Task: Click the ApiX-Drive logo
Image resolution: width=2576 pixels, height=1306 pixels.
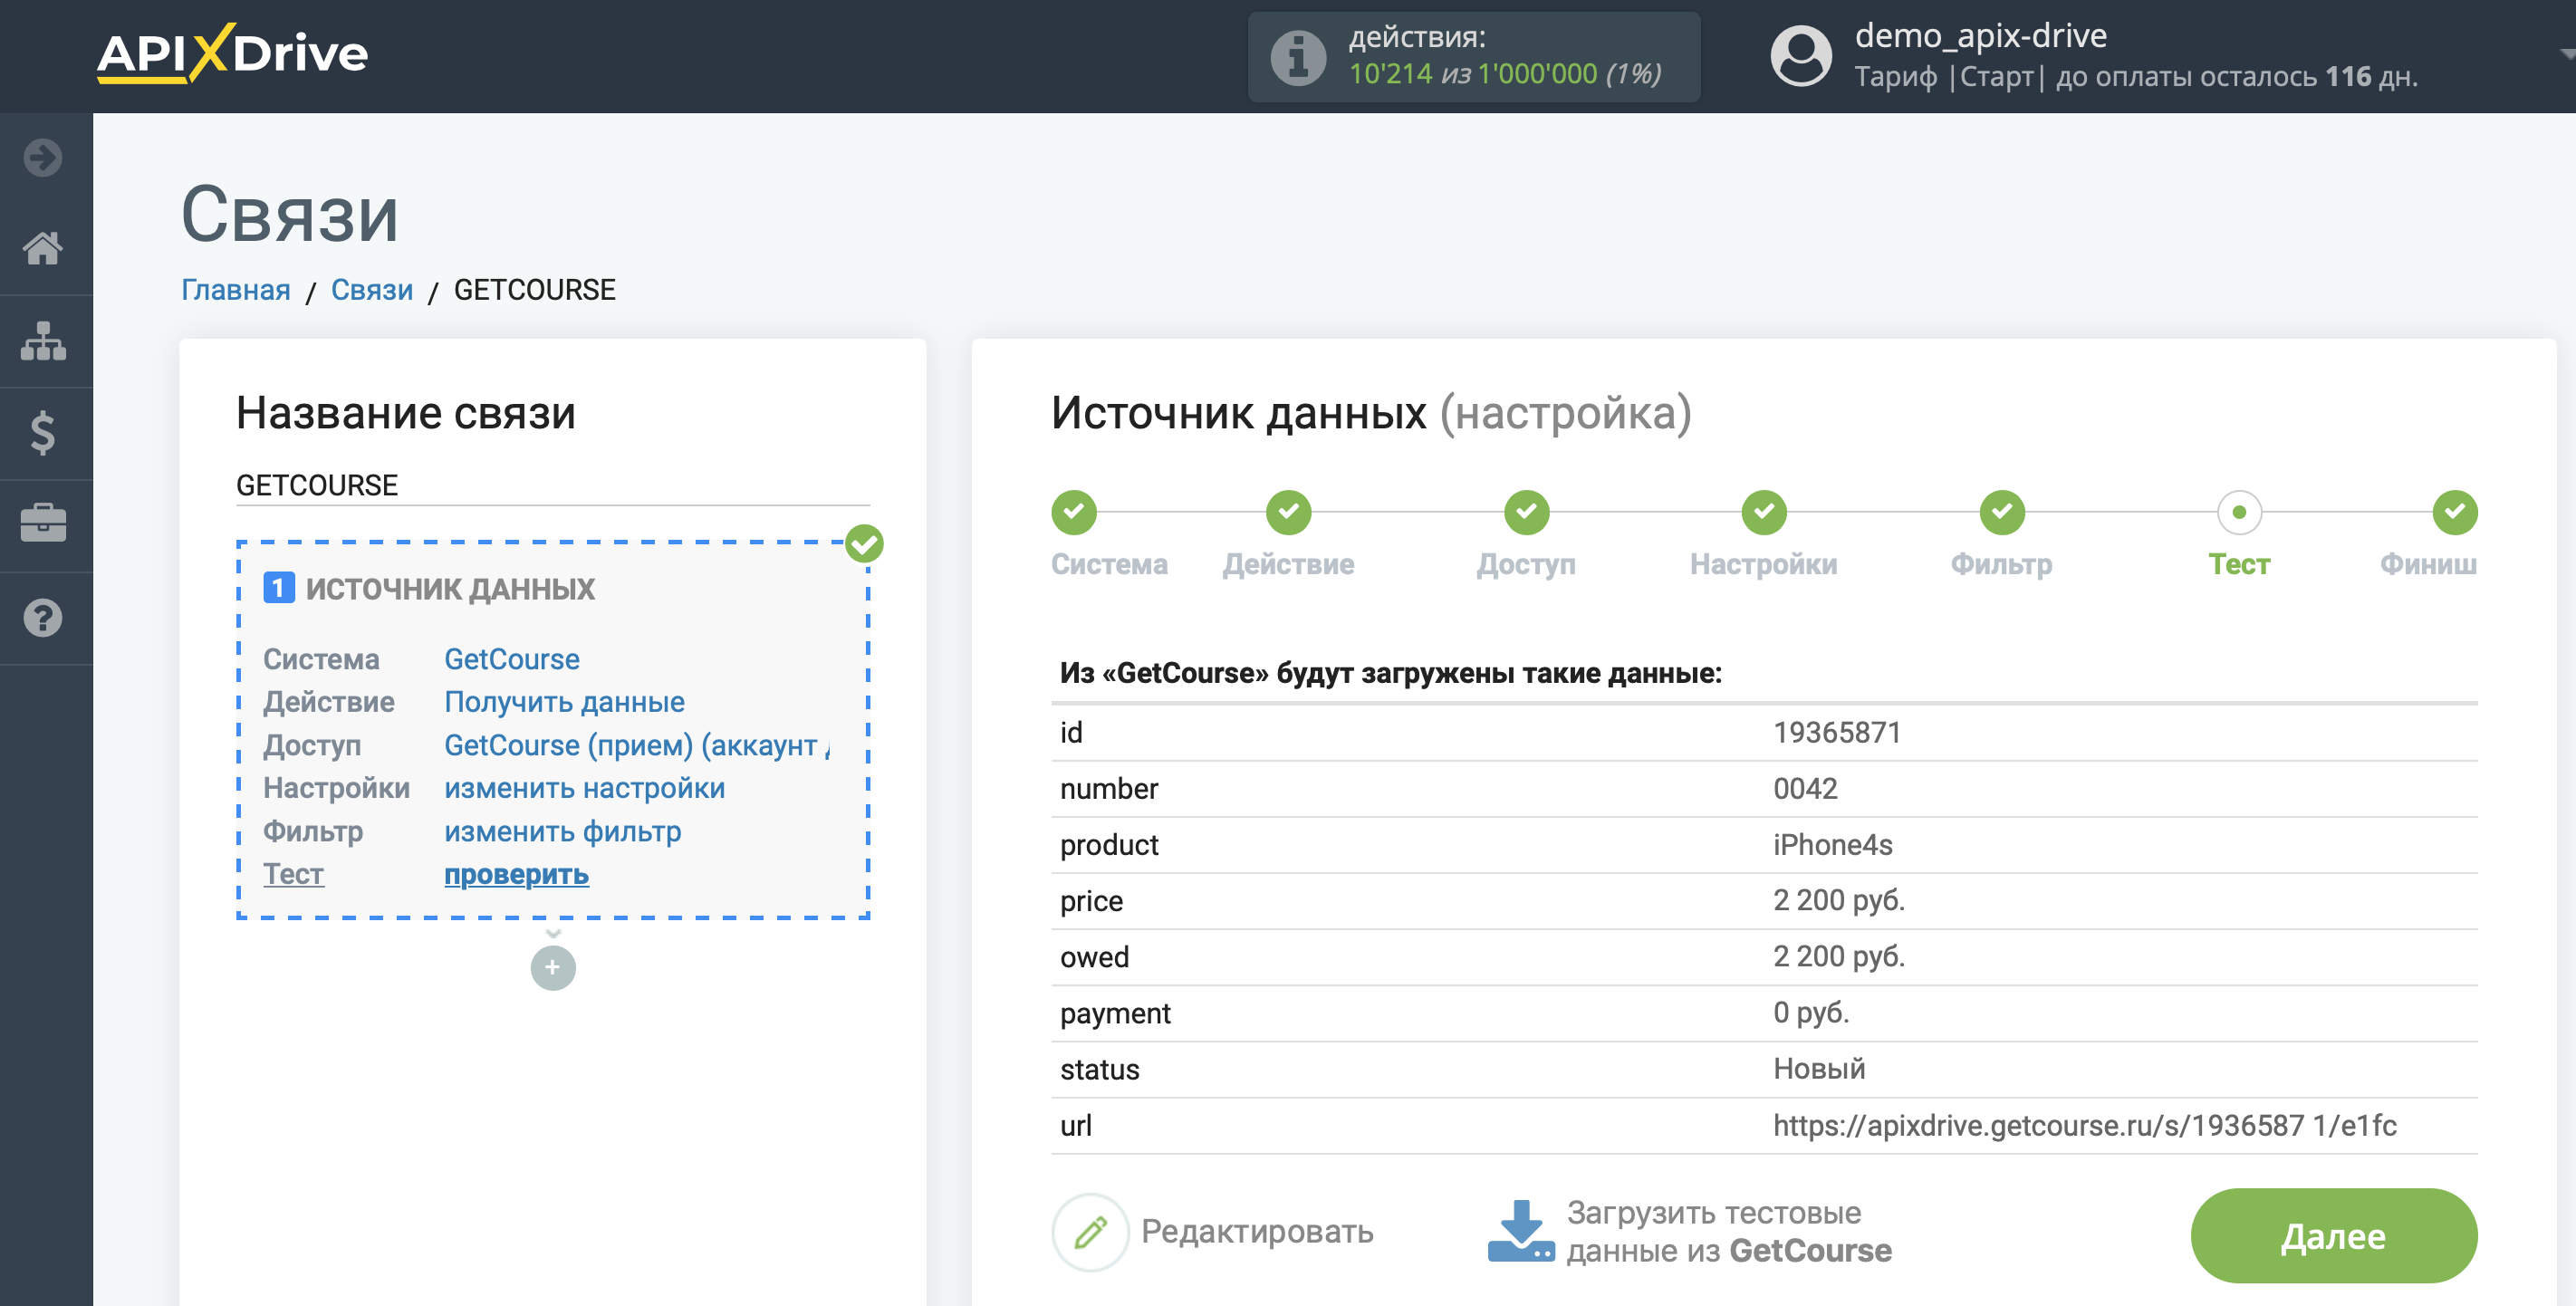Action: 232,53
